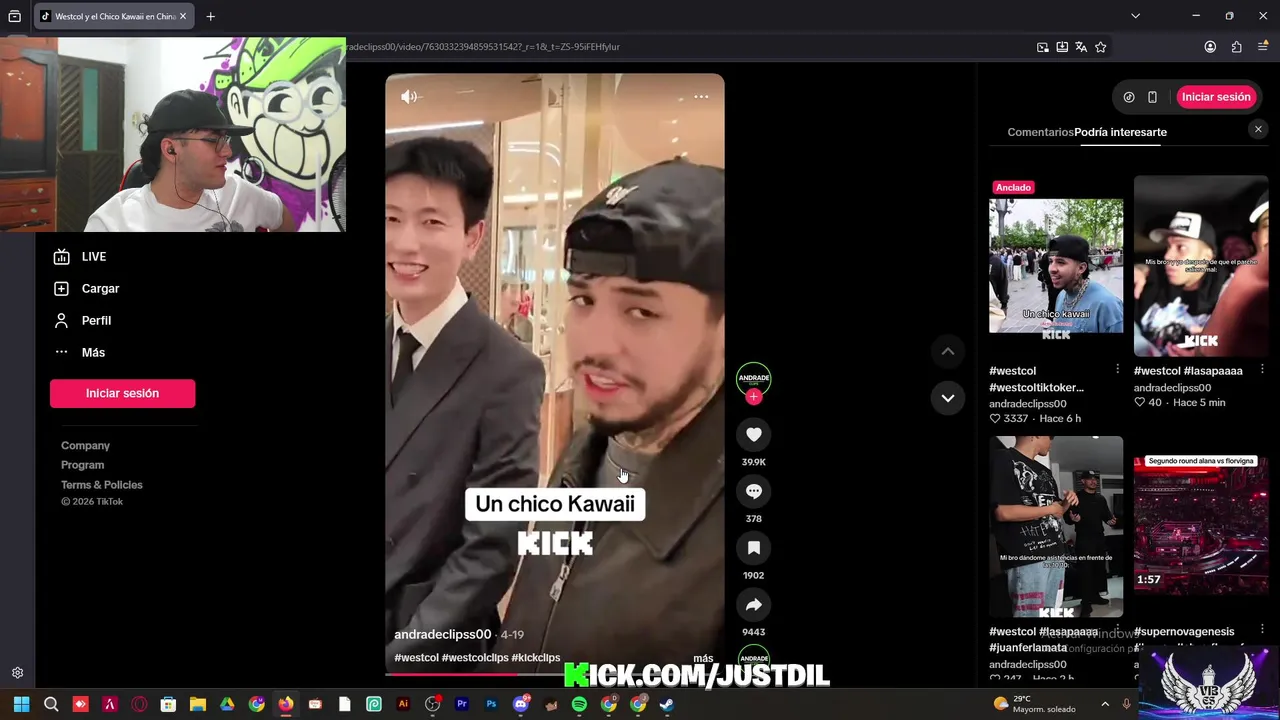The height and width of the screenshot is (720, 1280).
Task: Like the video with the heart icon
Action: tap(754, 434)
